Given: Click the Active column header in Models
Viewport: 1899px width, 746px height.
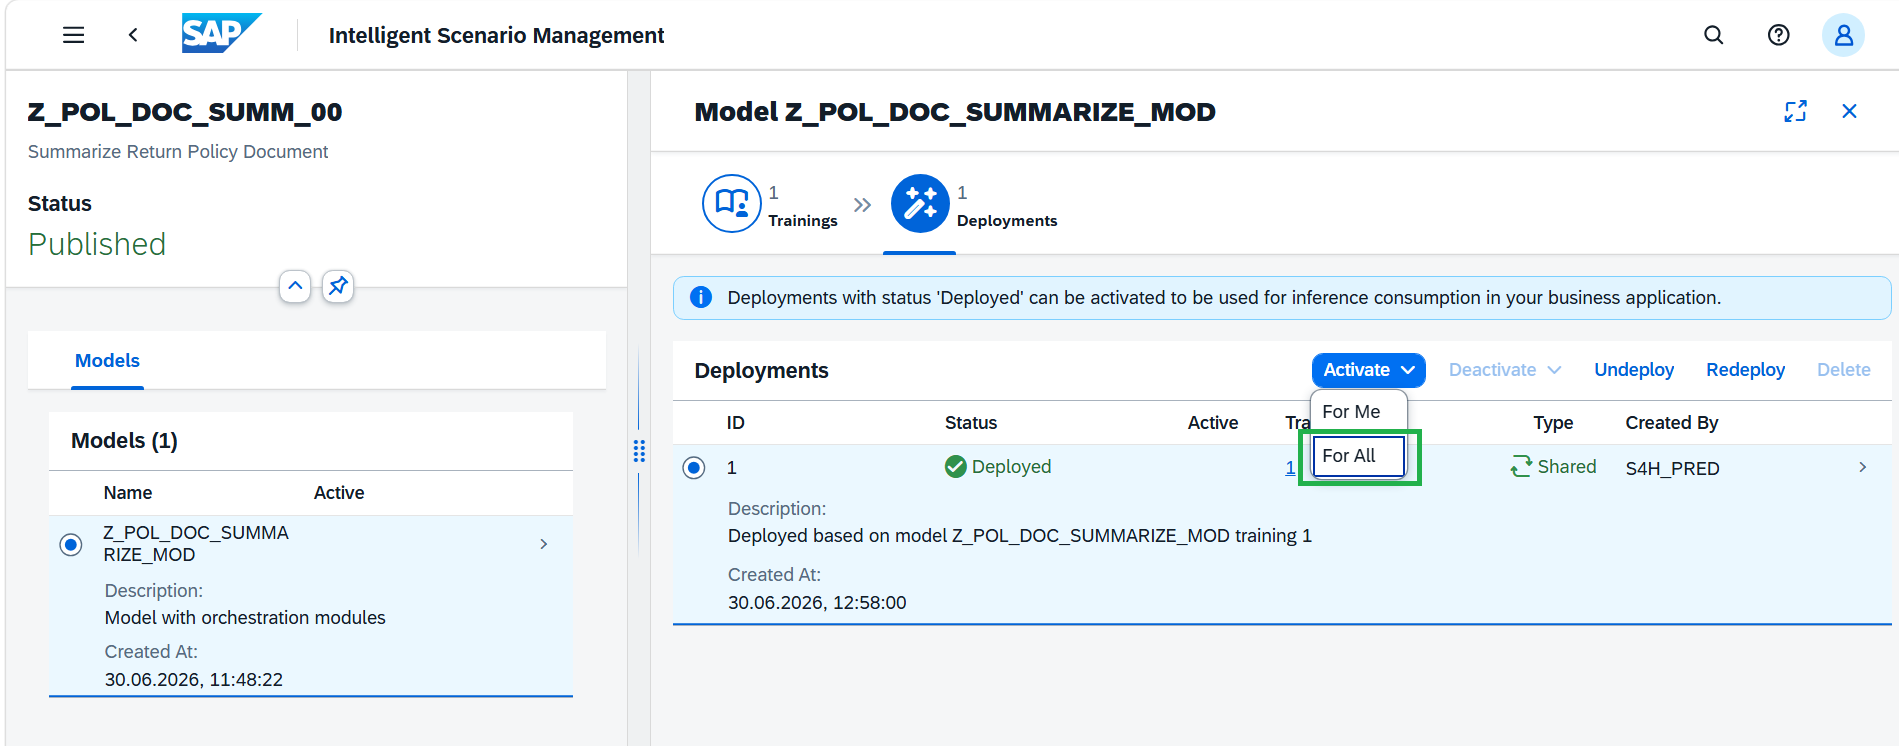Looking at the screenshot, I should point(339,493).
